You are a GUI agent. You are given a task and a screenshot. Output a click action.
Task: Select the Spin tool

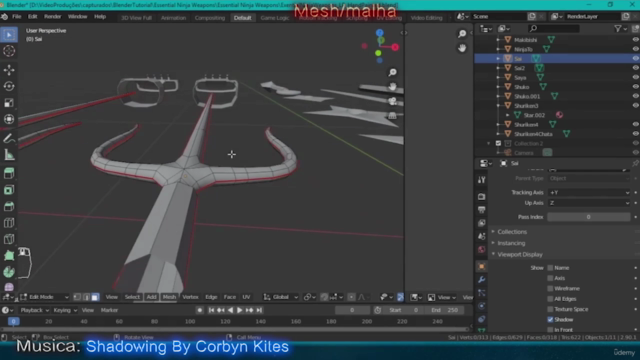click(9, 272)
